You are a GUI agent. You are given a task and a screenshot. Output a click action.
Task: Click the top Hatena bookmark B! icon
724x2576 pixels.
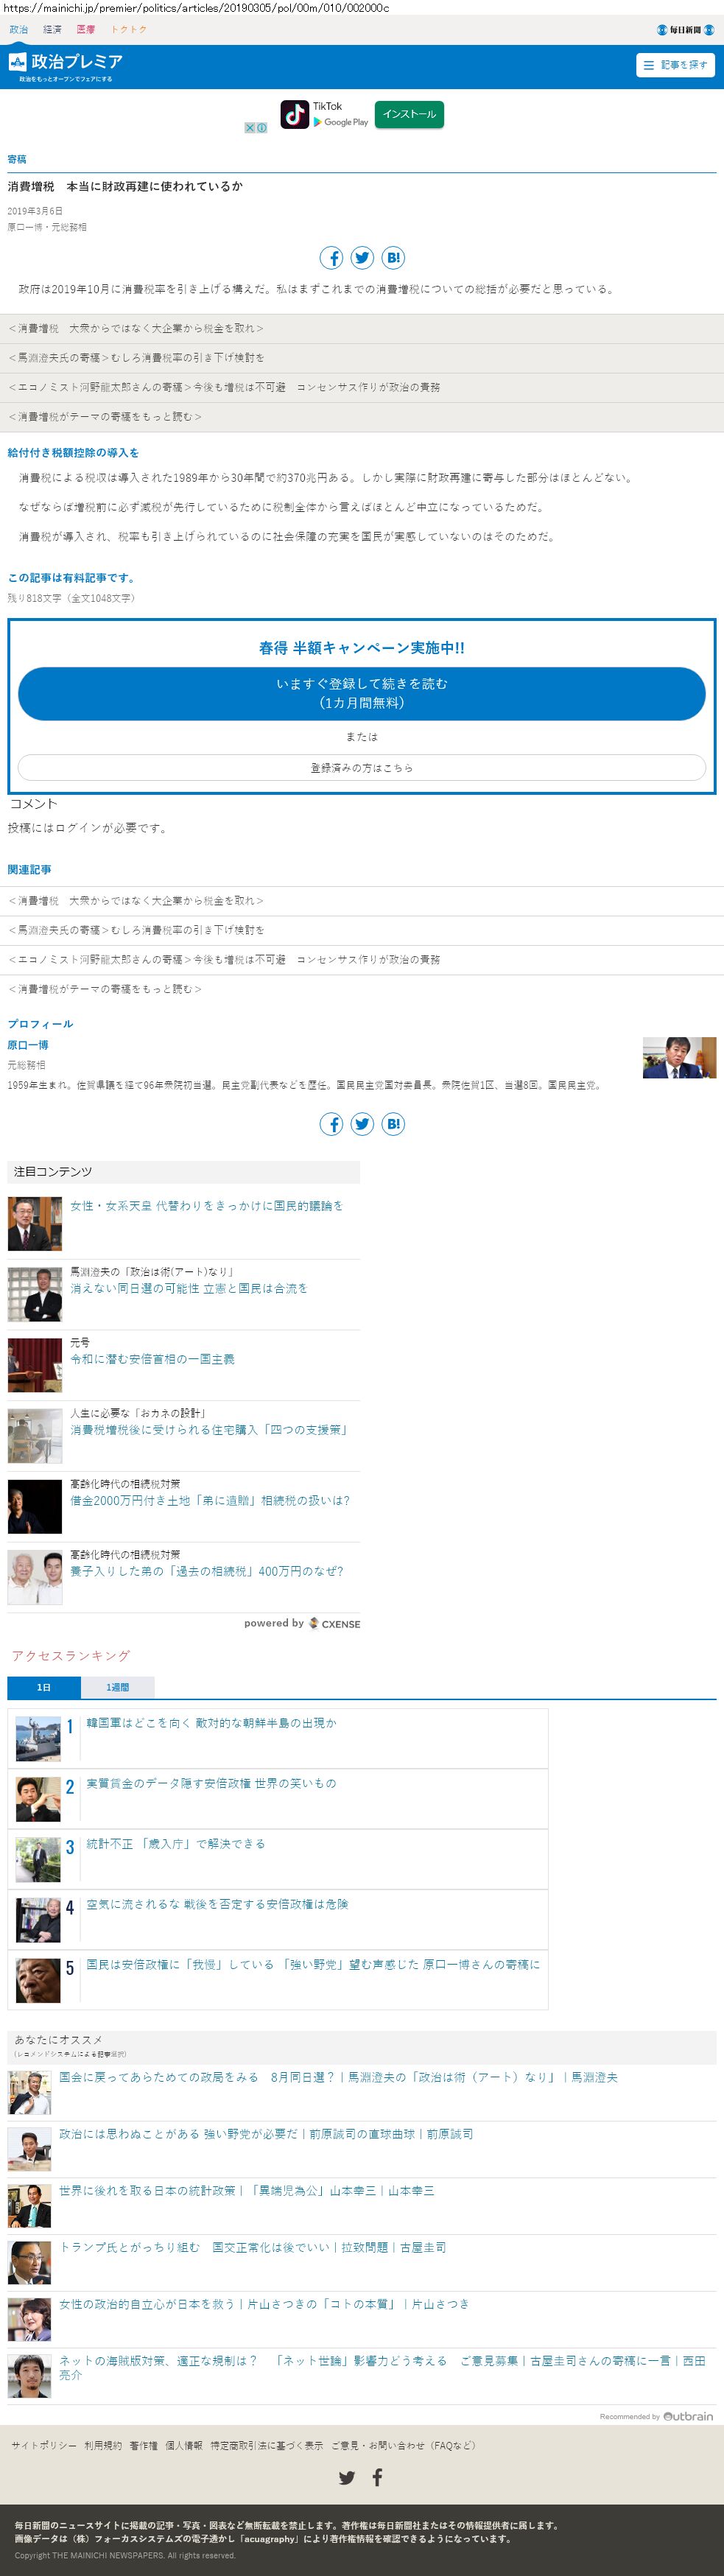coord(393,258)
